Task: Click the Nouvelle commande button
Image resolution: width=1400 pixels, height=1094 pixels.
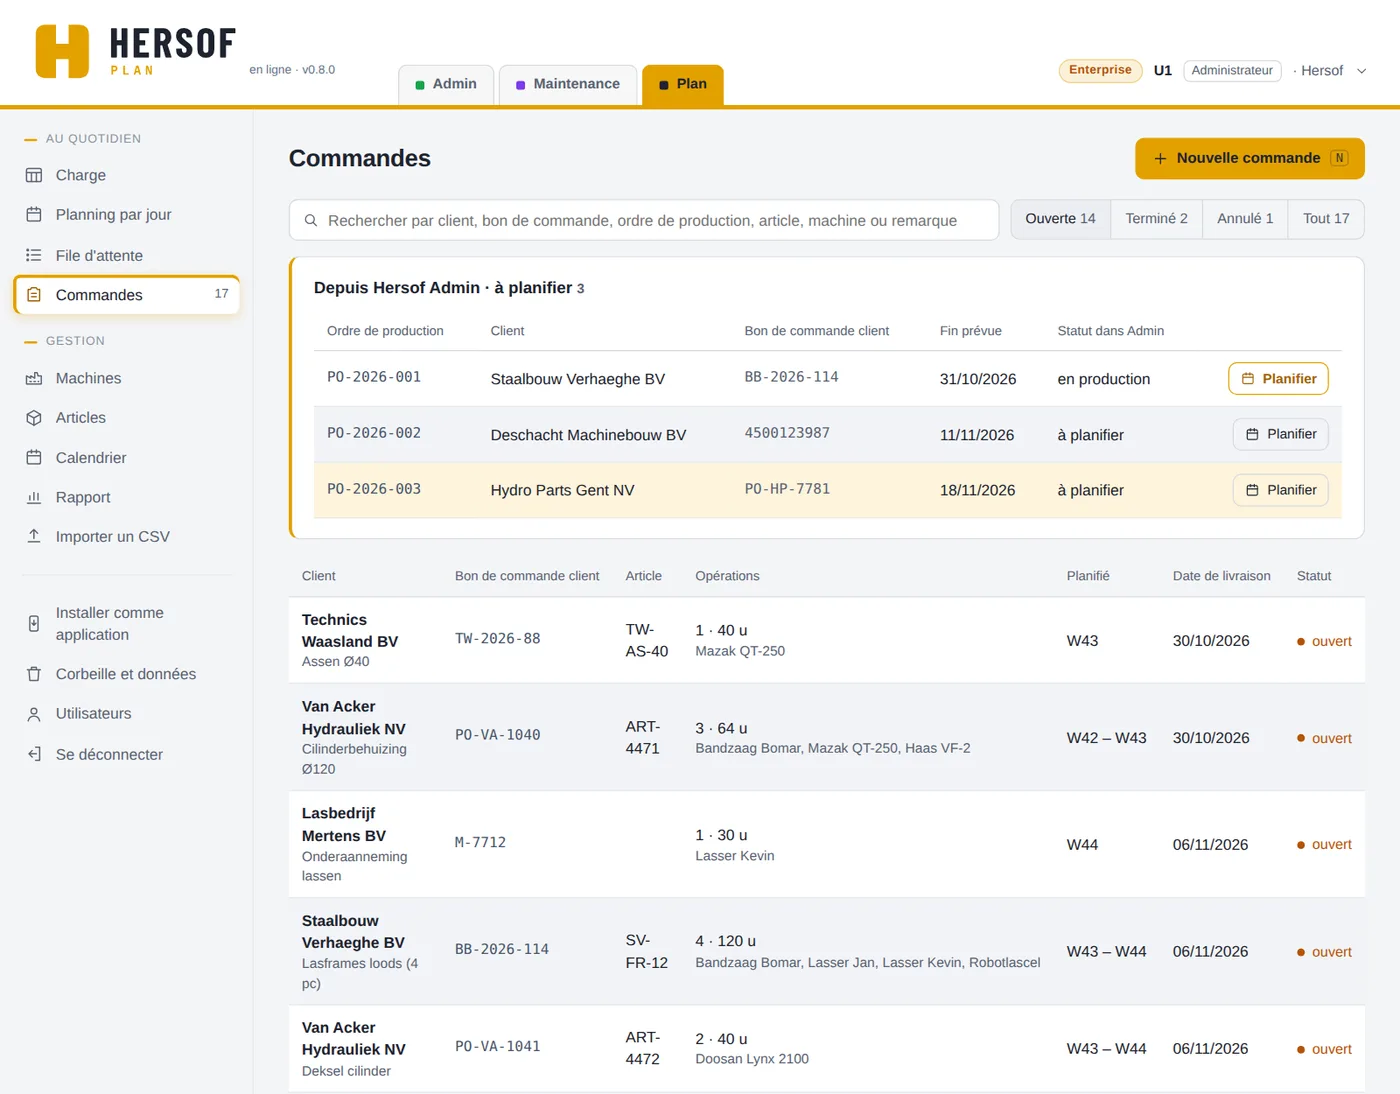Action: point(1250,158)
